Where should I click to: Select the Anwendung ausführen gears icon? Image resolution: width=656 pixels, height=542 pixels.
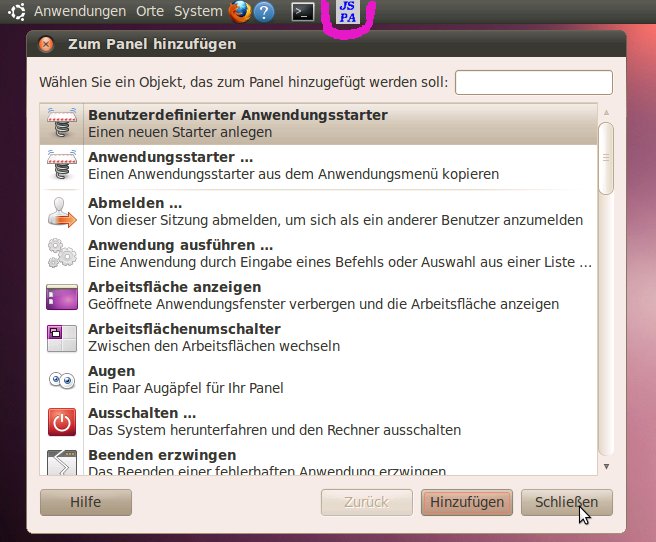tap(62, 254)
